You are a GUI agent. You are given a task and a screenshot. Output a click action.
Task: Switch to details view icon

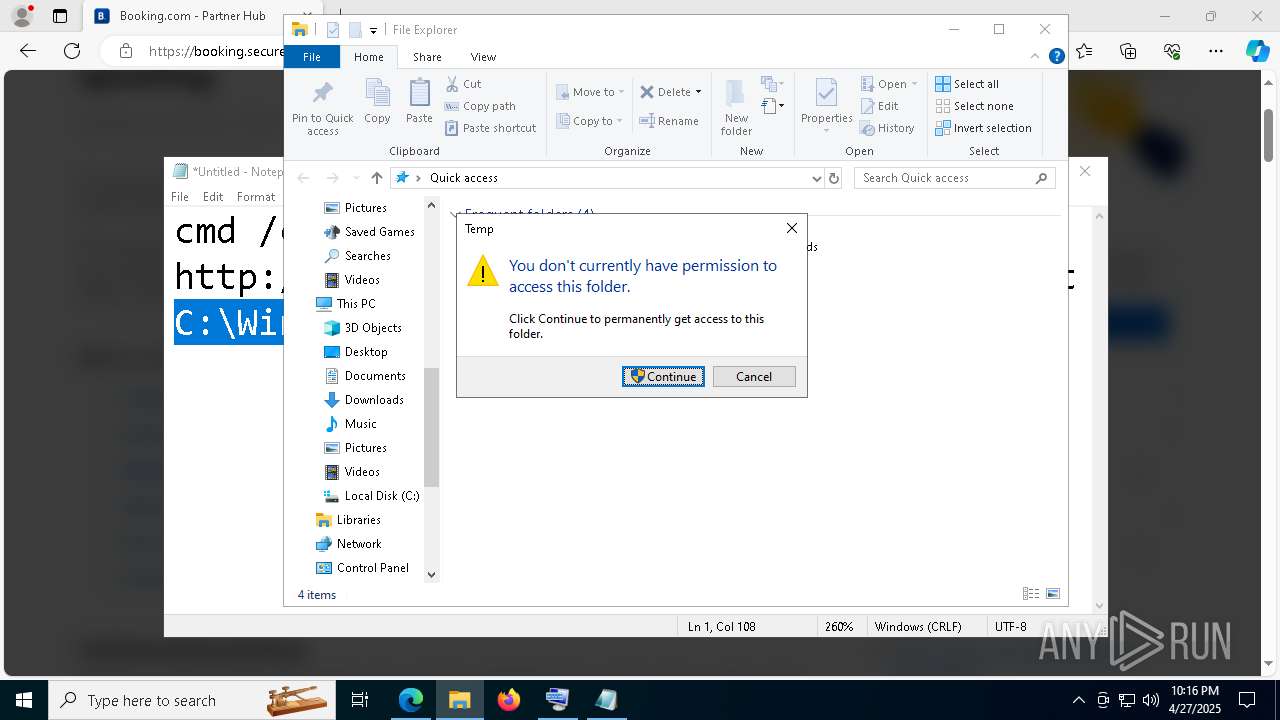pyautogui.click(x=1031, y=594)
